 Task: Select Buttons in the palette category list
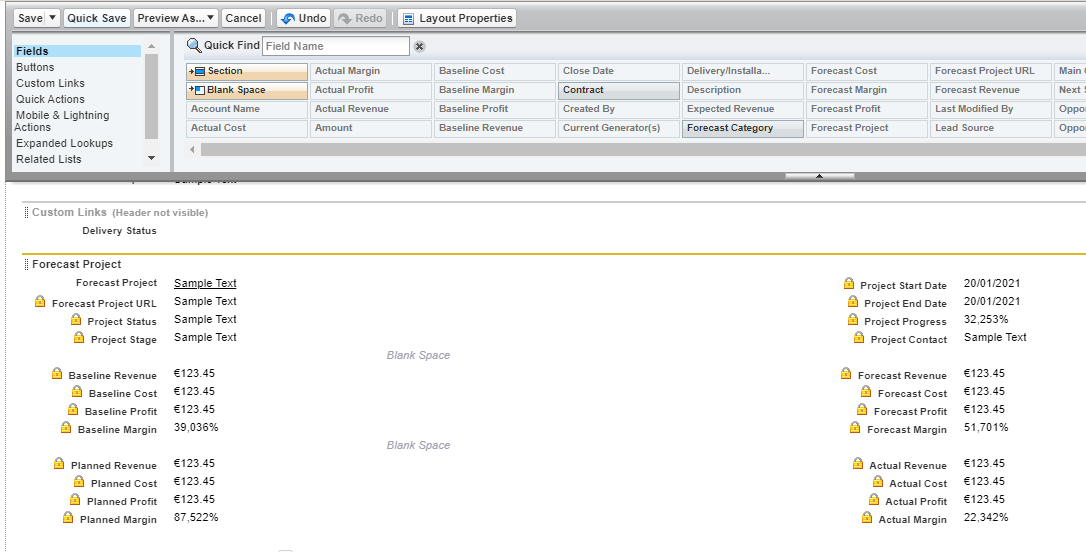tap(35, 67)
